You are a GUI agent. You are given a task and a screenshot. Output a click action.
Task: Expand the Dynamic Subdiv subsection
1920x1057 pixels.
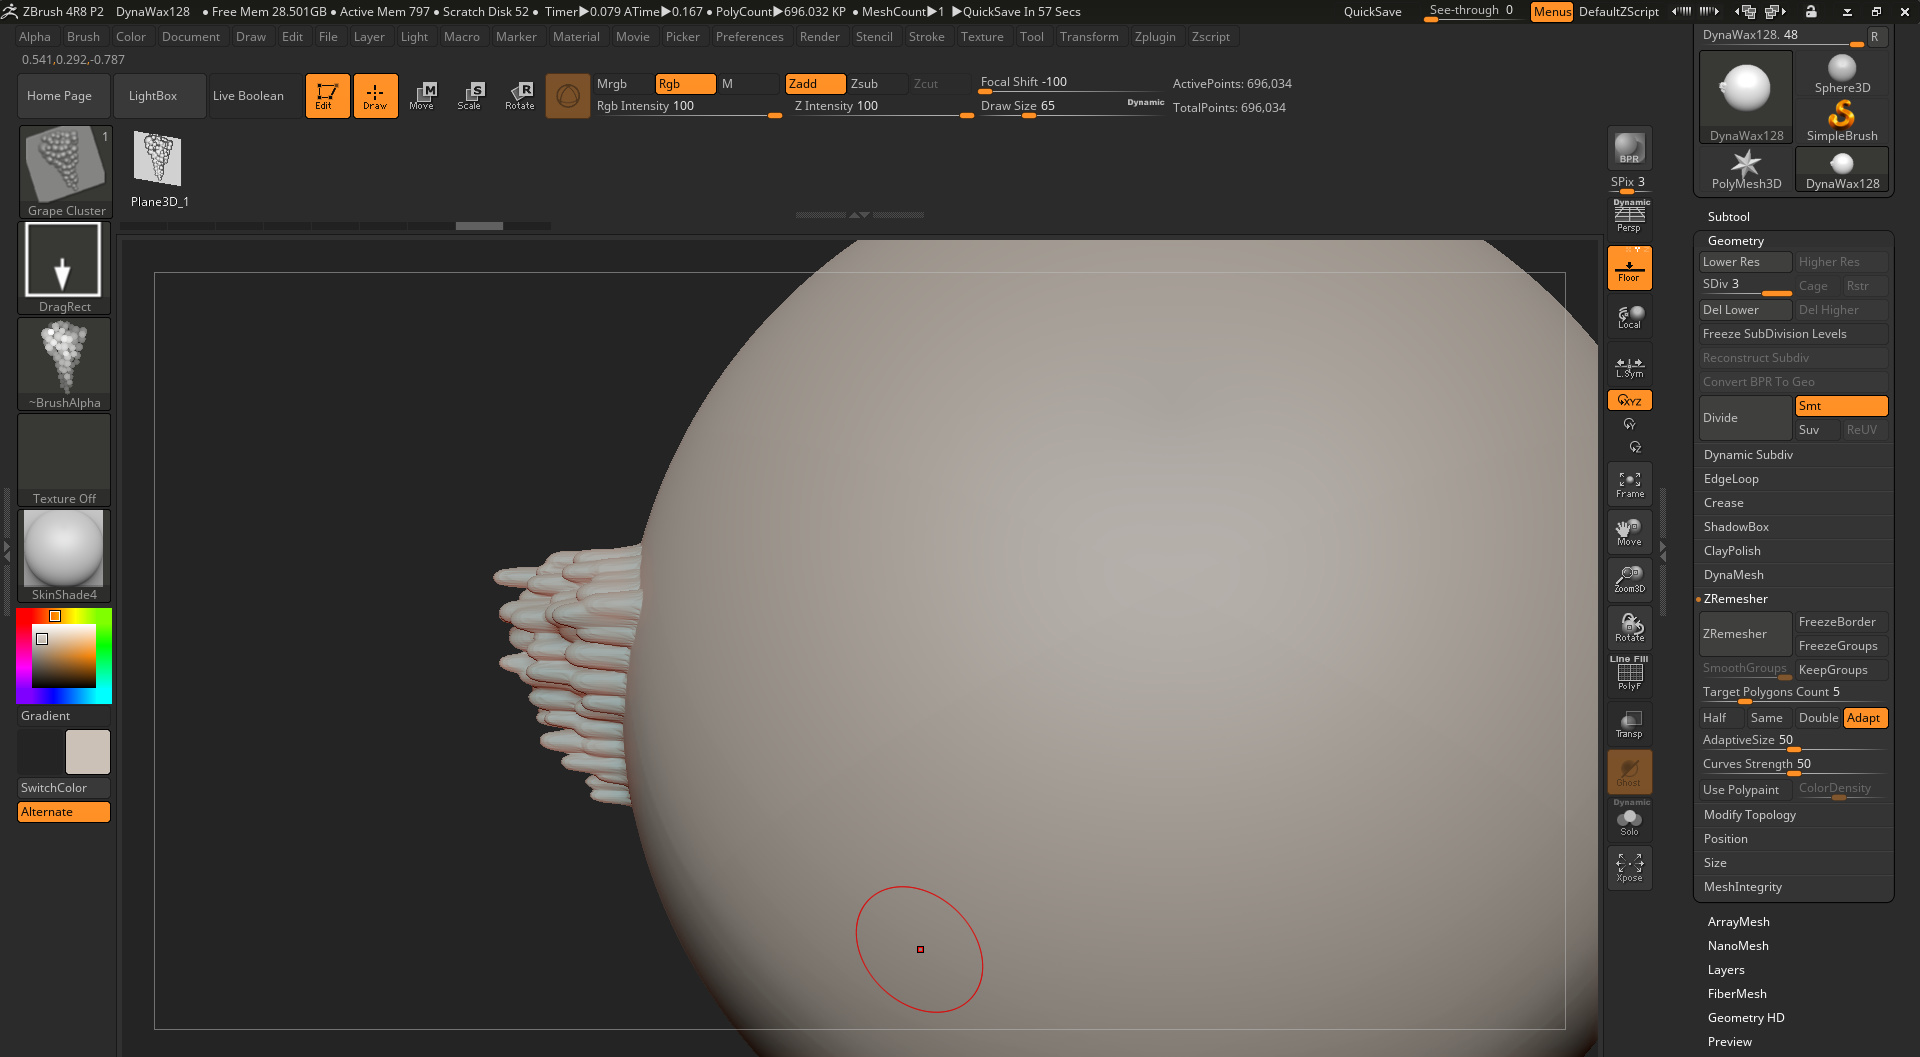[x=1748, y=455]
